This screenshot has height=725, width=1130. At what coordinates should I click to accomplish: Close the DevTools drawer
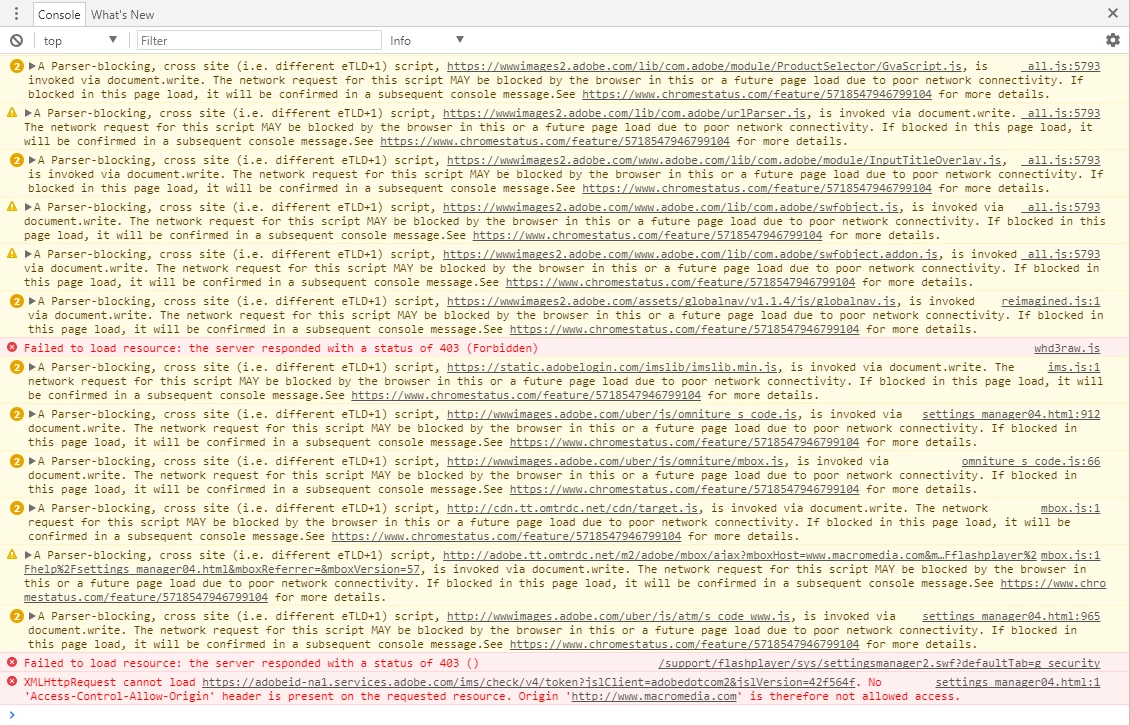coord(1113,13)
